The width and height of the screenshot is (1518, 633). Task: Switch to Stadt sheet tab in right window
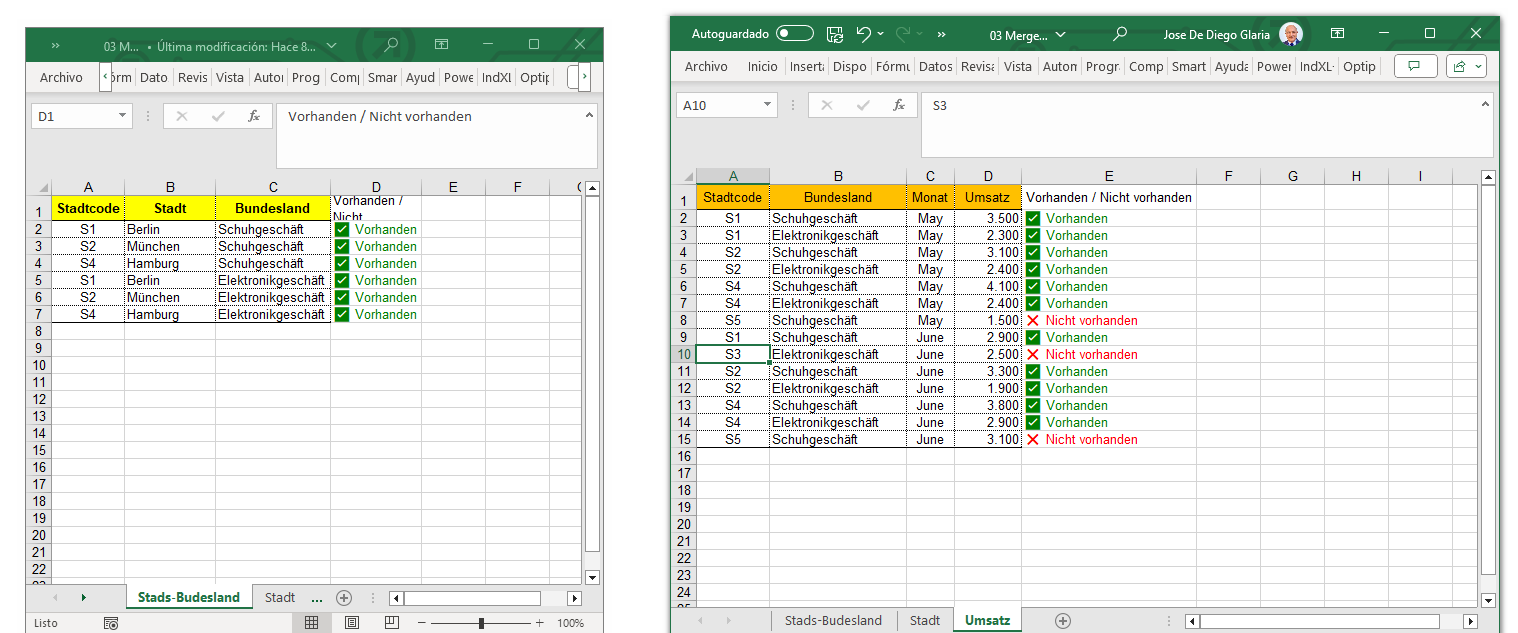[x=925, y=621]
